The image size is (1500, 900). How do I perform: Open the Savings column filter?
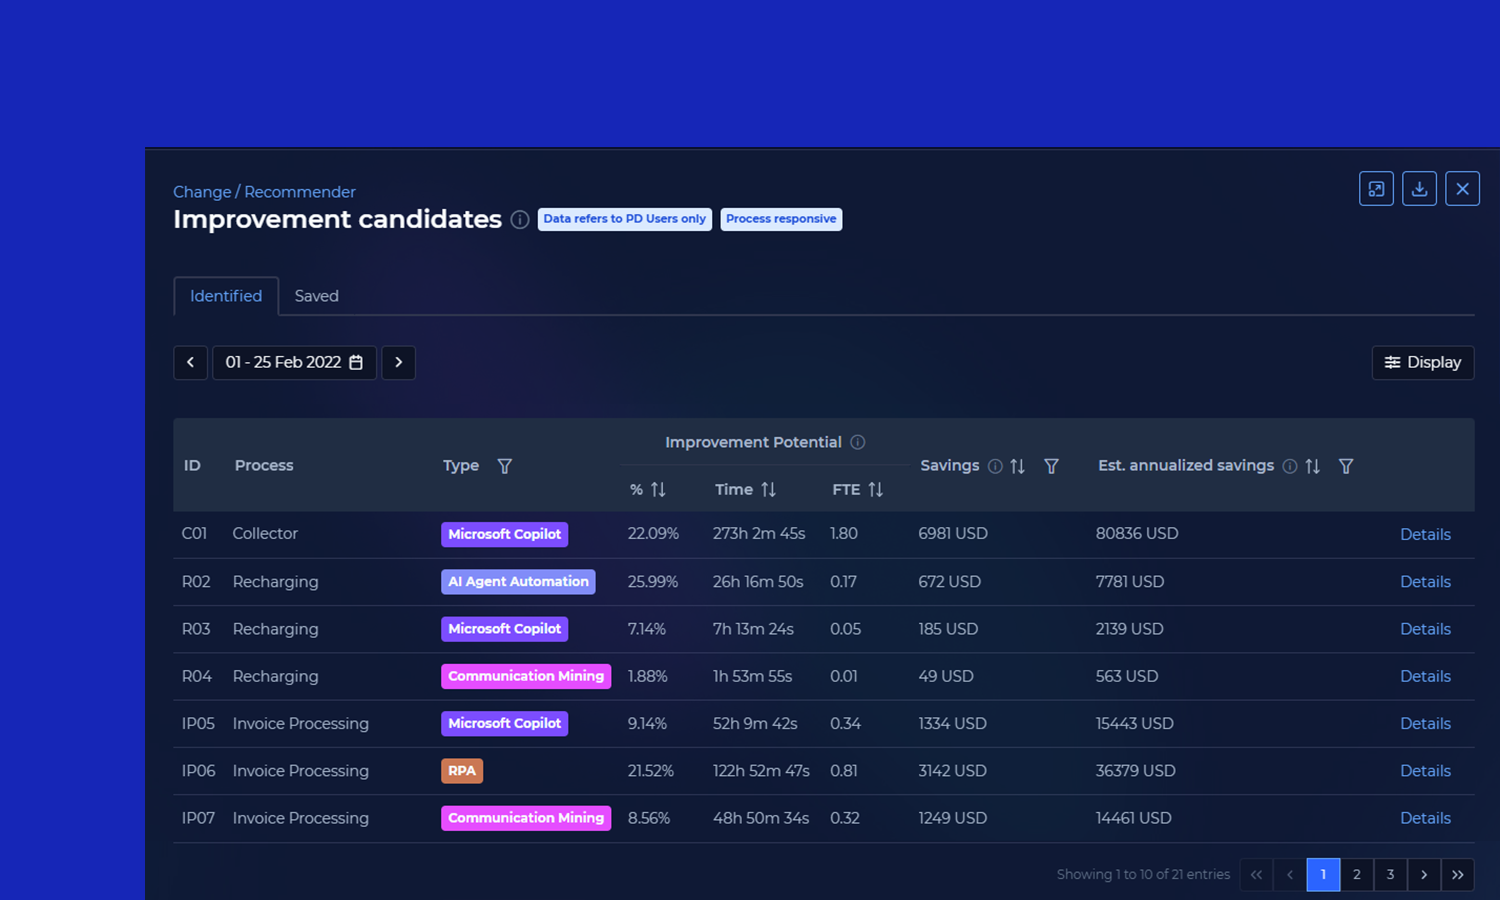[1051, 466]
